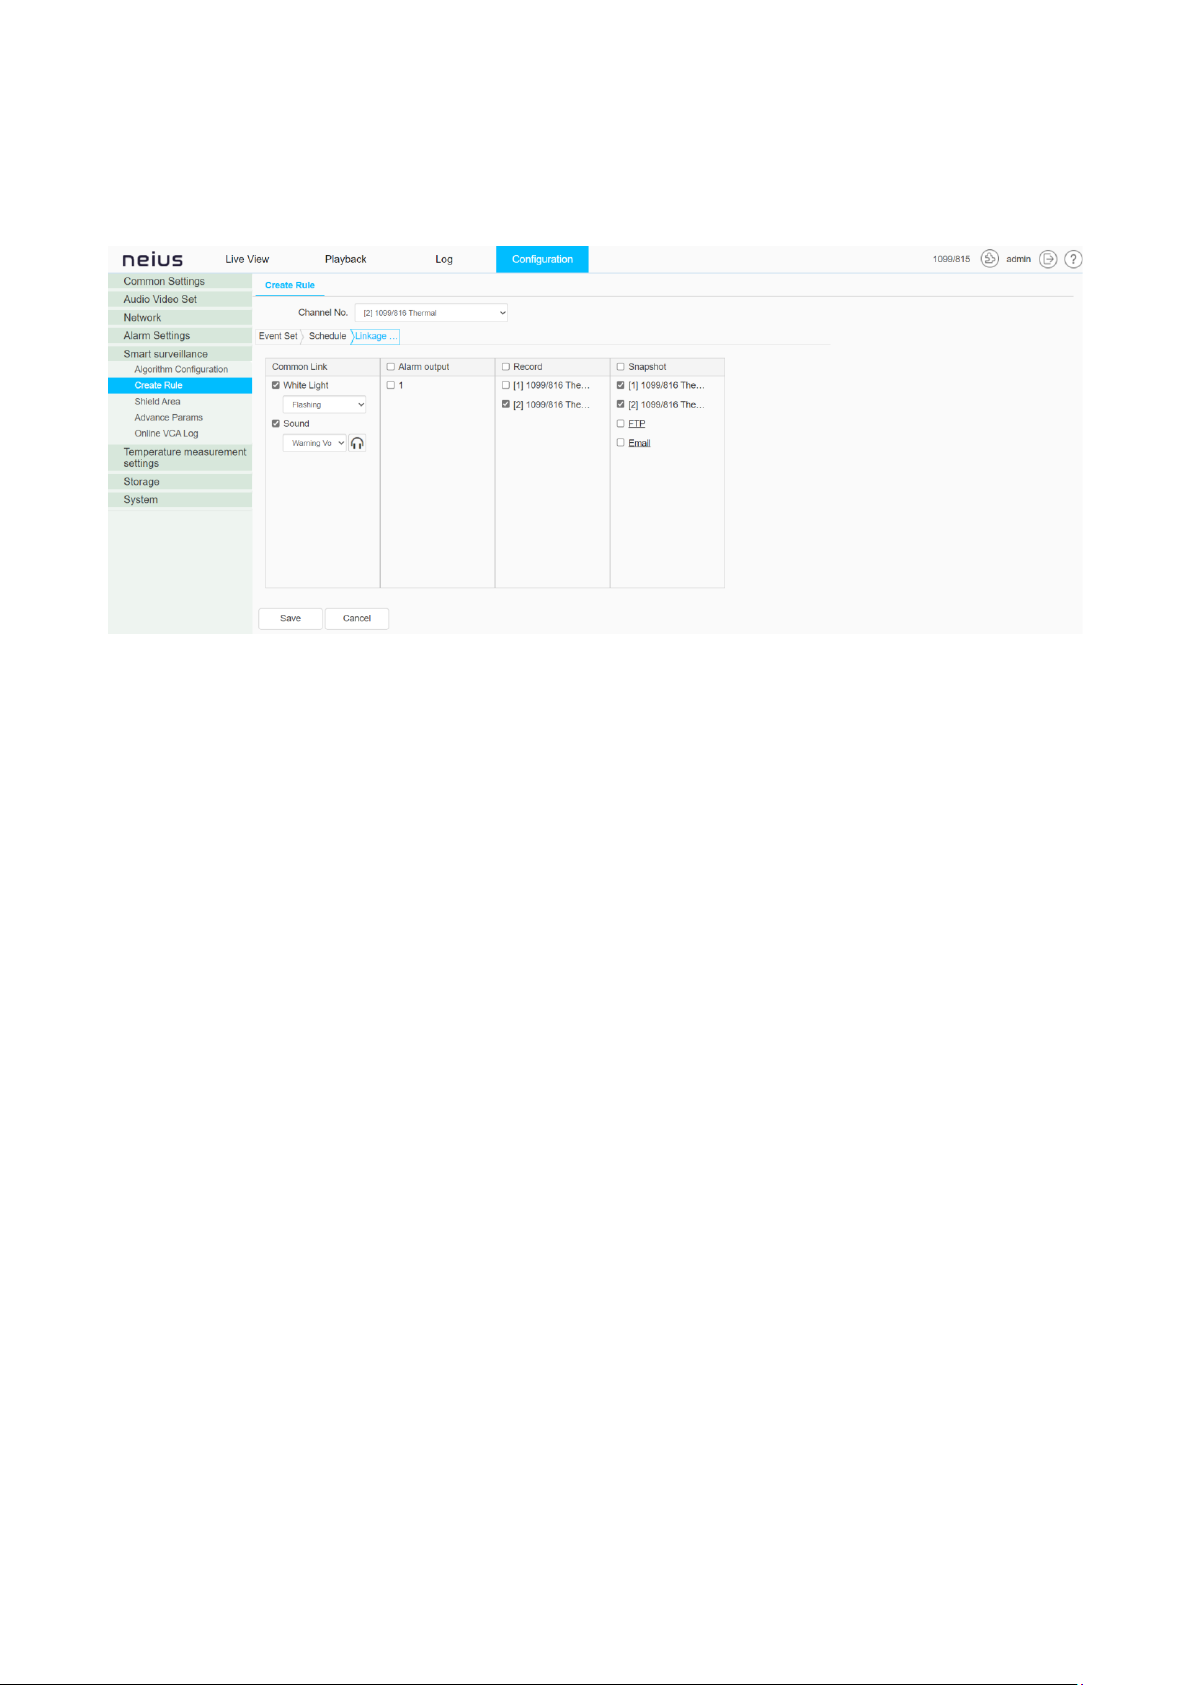Image resolution: width=1192 pixels, height=1685 pixels.
Task: Uncheck Record channel [2] checkbox
Action: [506, 404]
